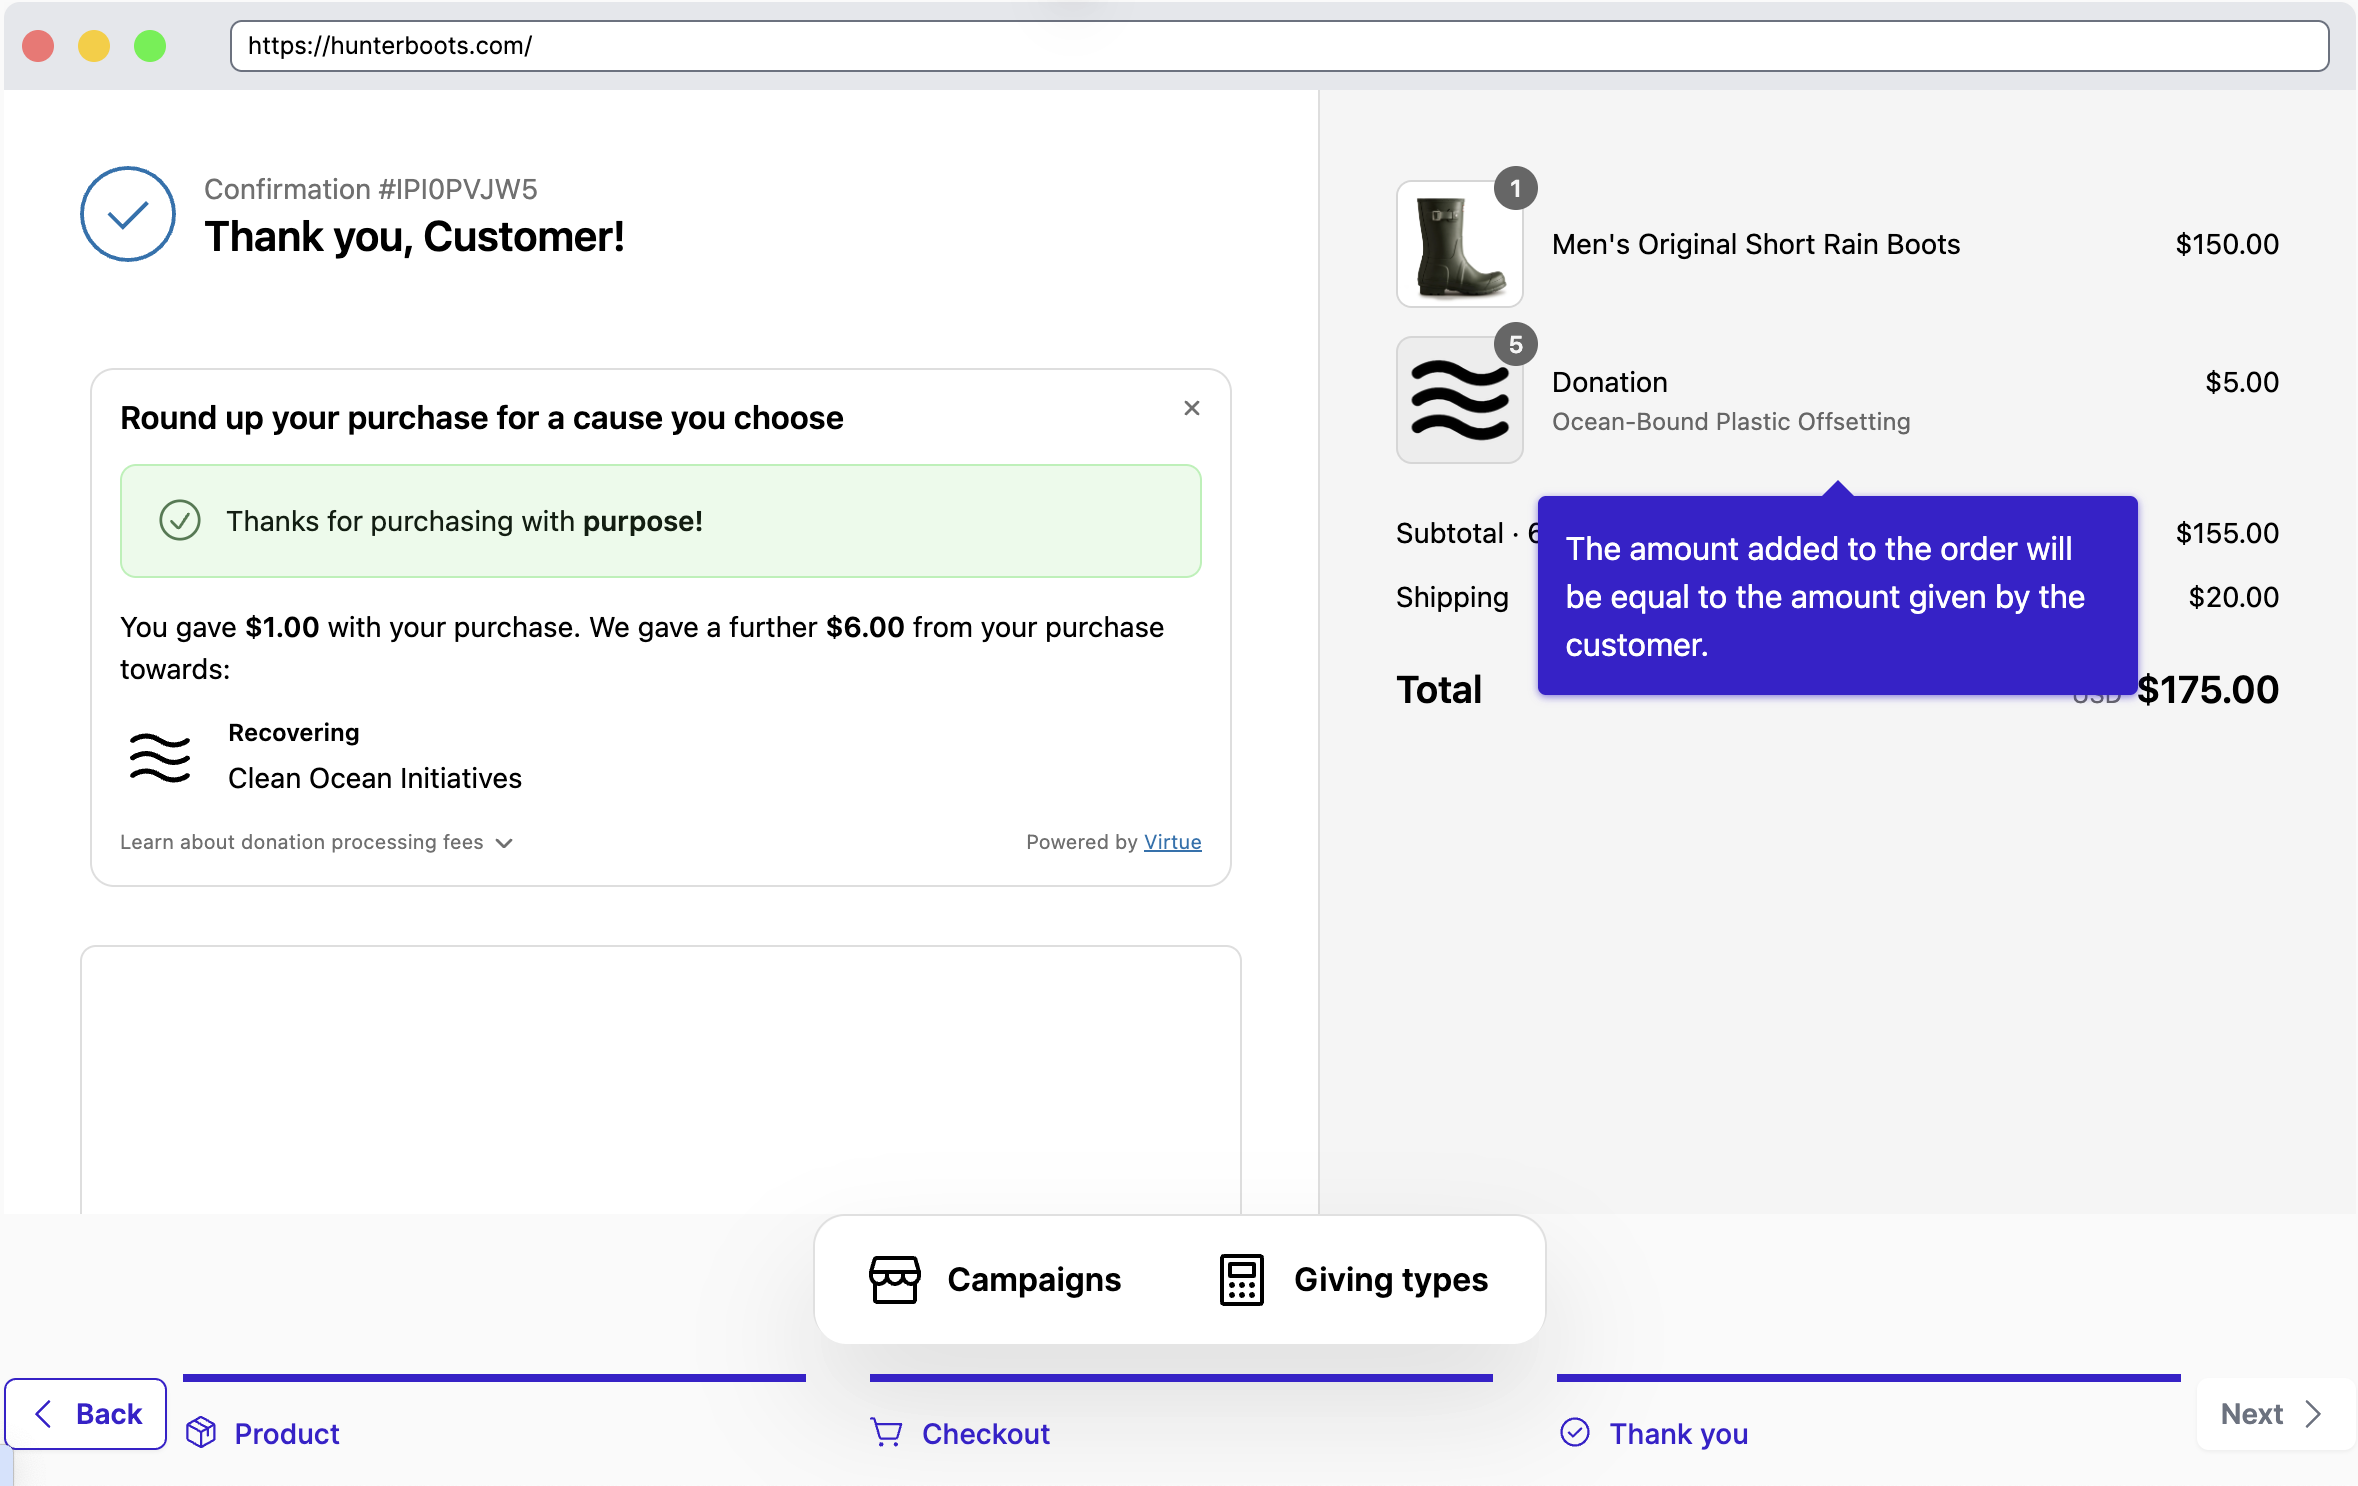Click the Clean Ocean Initiatives wave logo
The image size is (2358, 1486).
pos(159,757)
